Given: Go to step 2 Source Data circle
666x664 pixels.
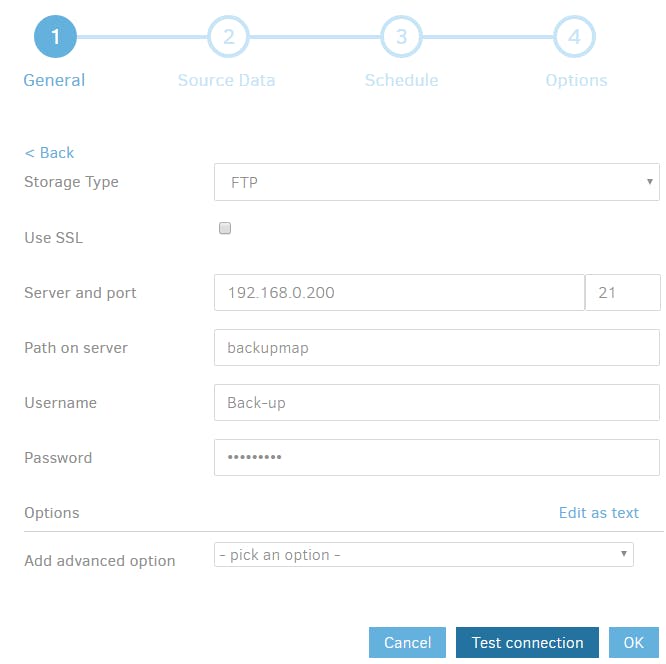Looking at the screenshot, I should coord(229,37).
